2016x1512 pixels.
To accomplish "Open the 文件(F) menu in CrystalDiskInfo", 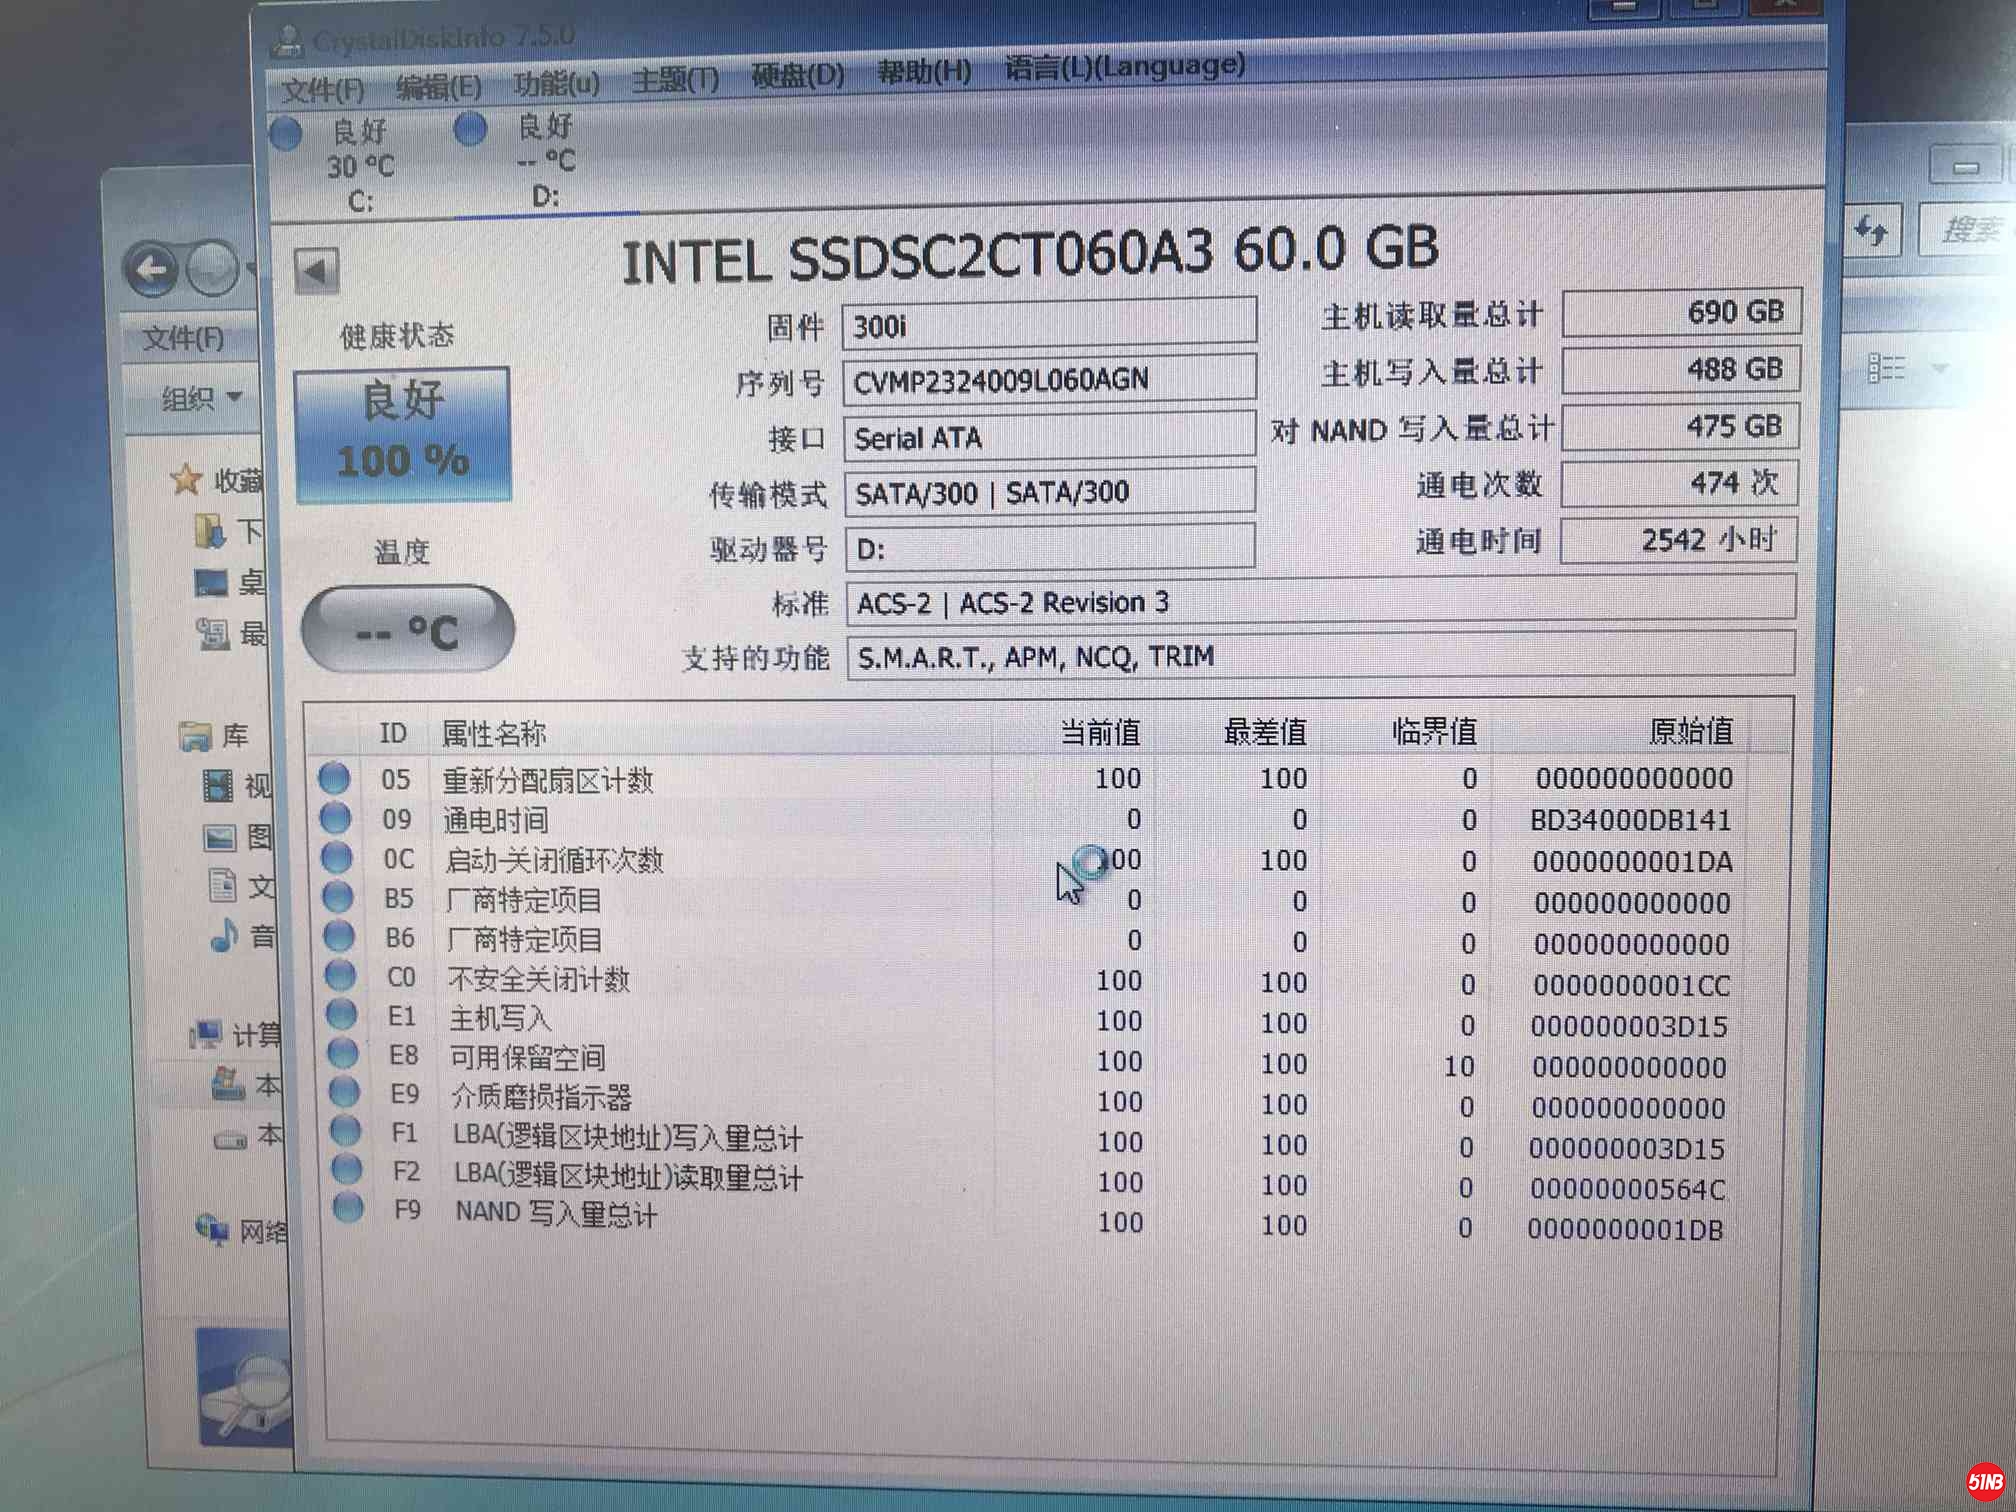I will point(322,91).
